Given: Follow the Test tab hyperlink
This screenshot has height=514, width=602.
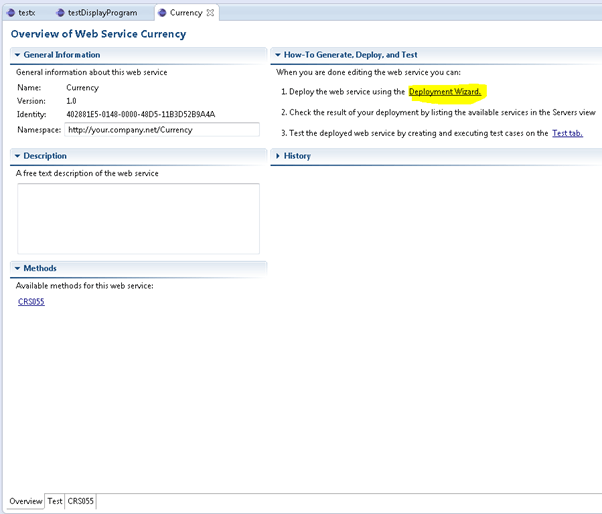Looking at the screenshot, I should [x=567, y=133].
